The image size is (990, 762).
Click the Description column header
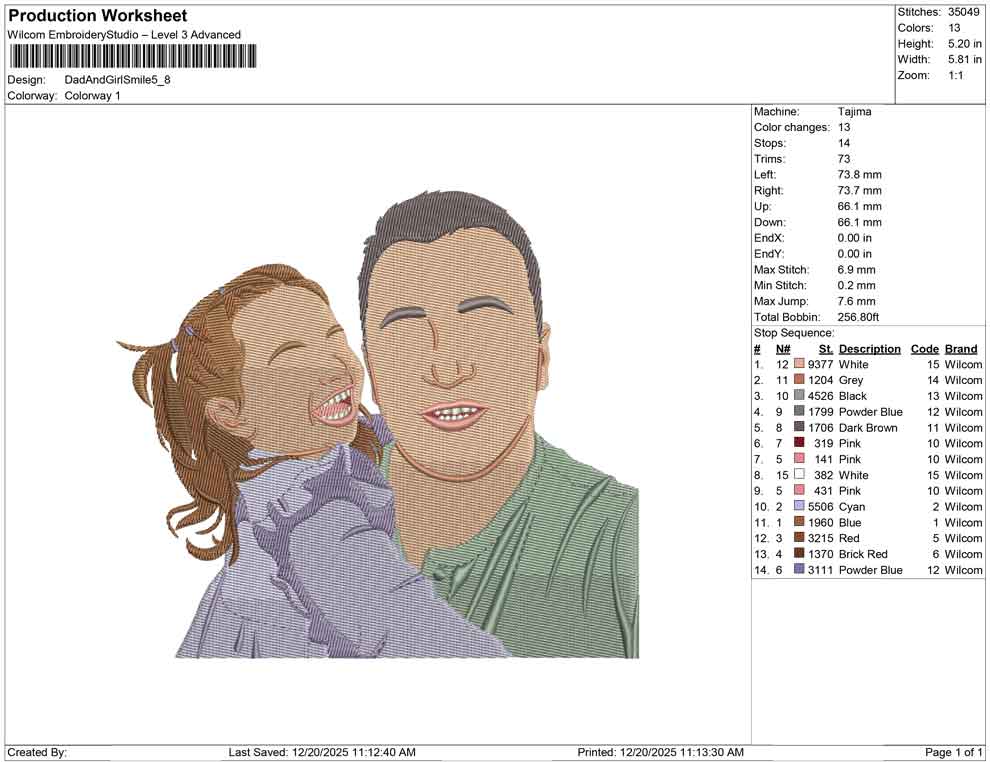click(x=869, y=348)
